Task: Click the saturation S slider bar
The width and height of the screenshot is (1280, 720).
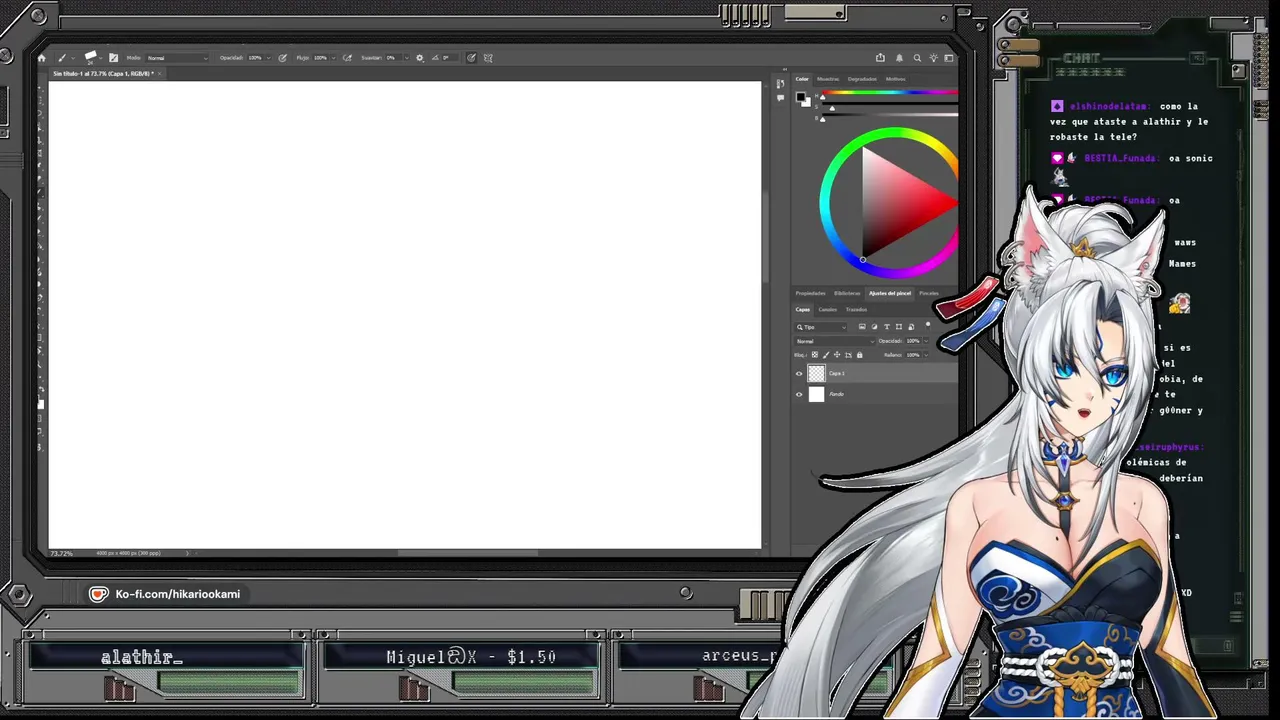Action: coord(890,105)
